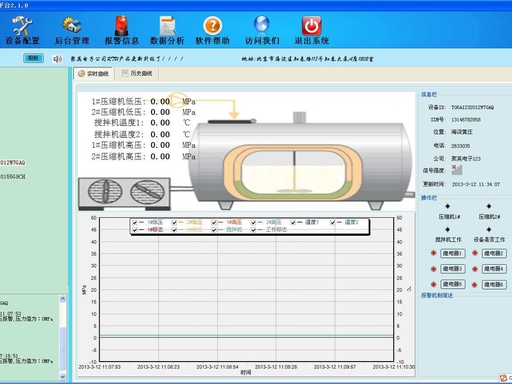
Task: Toggle the 搅拌机 series checkbox
Action: (214, 230)
